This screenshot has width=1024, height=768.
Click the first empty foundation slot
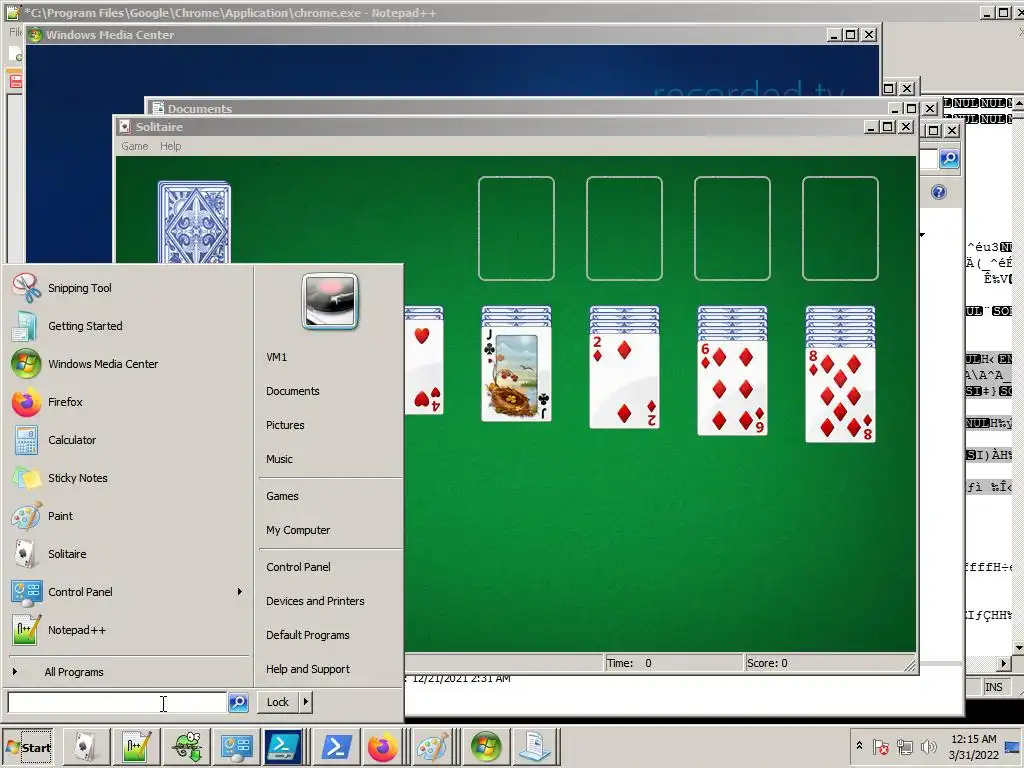click(x=516, y=228)
